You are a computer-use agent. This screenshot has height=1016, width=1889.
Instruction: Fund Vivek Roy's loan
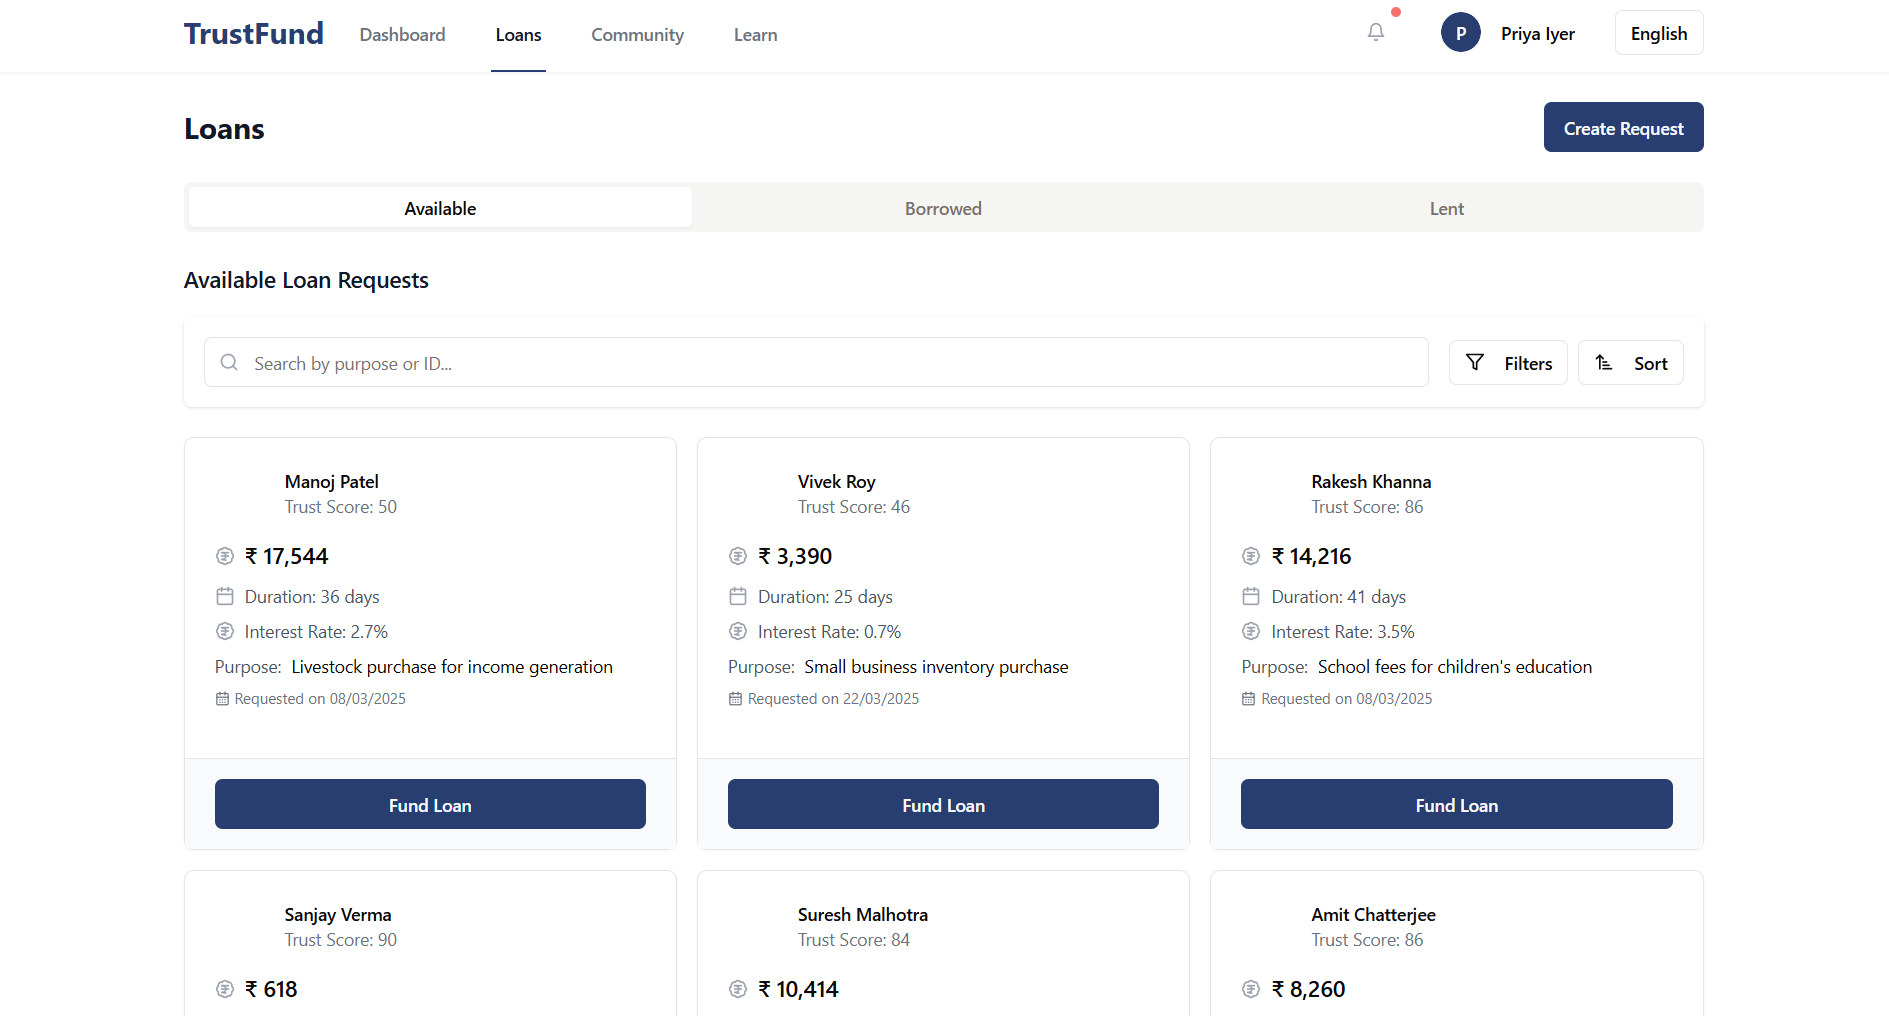click(x=943, y=804)
